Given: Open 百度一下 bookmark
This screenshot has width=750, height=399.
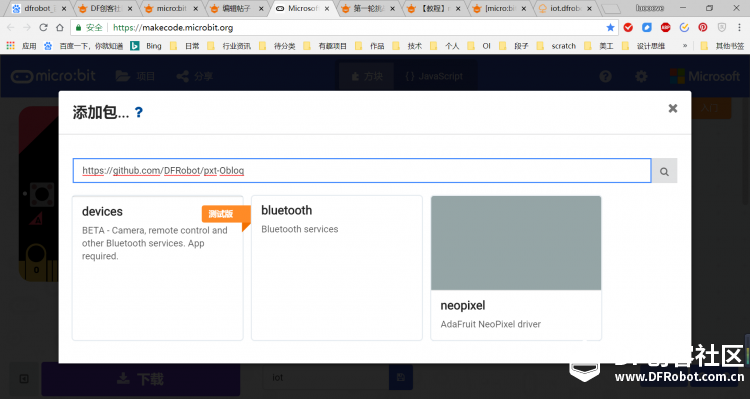Looking at the screenshot, I should (84, 46).
